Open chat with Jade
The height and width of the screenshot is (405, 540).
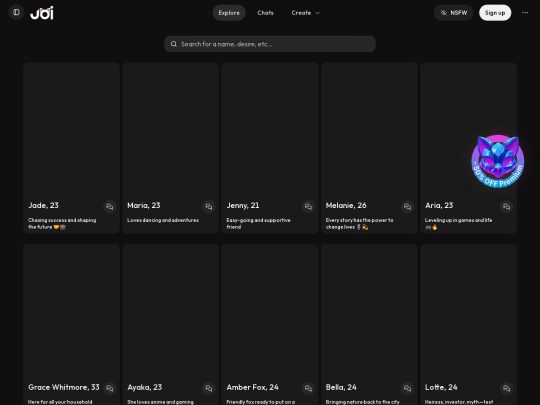coord(110,207)
